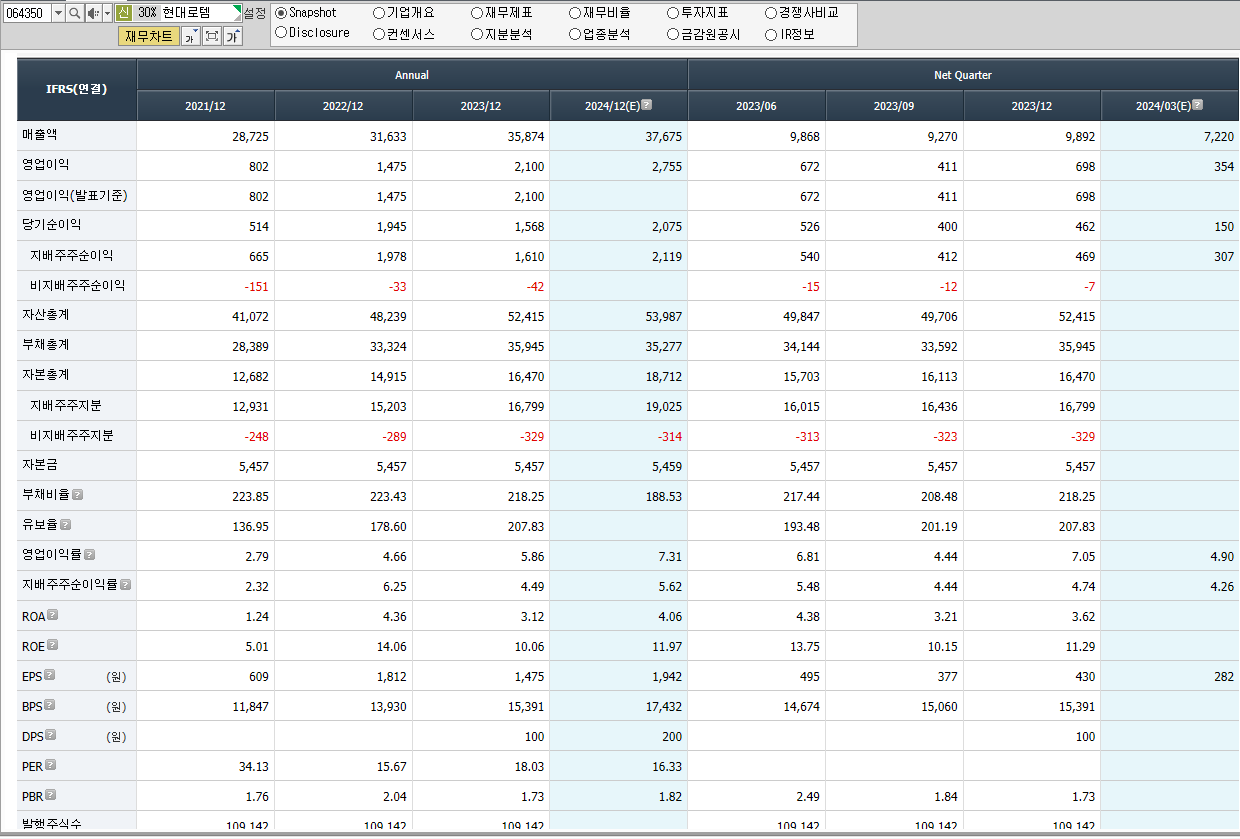Click the 자산총계 row label
Screen dimensions: 1240x839
pyautogui.click(x=46, y=314)
